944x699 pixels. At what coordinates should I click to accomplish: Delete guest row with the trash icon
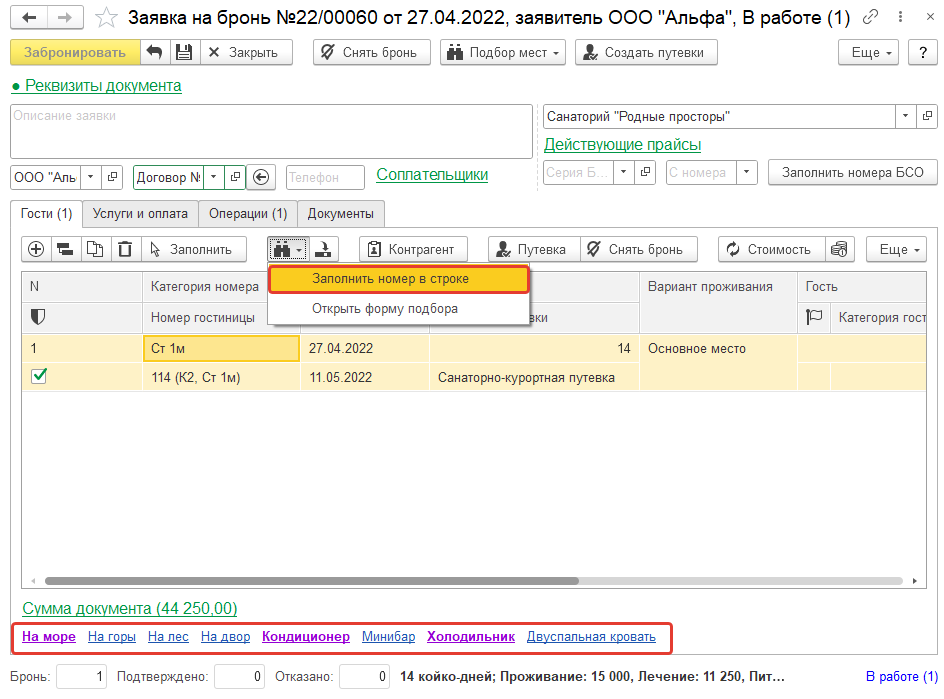[125, 249]
